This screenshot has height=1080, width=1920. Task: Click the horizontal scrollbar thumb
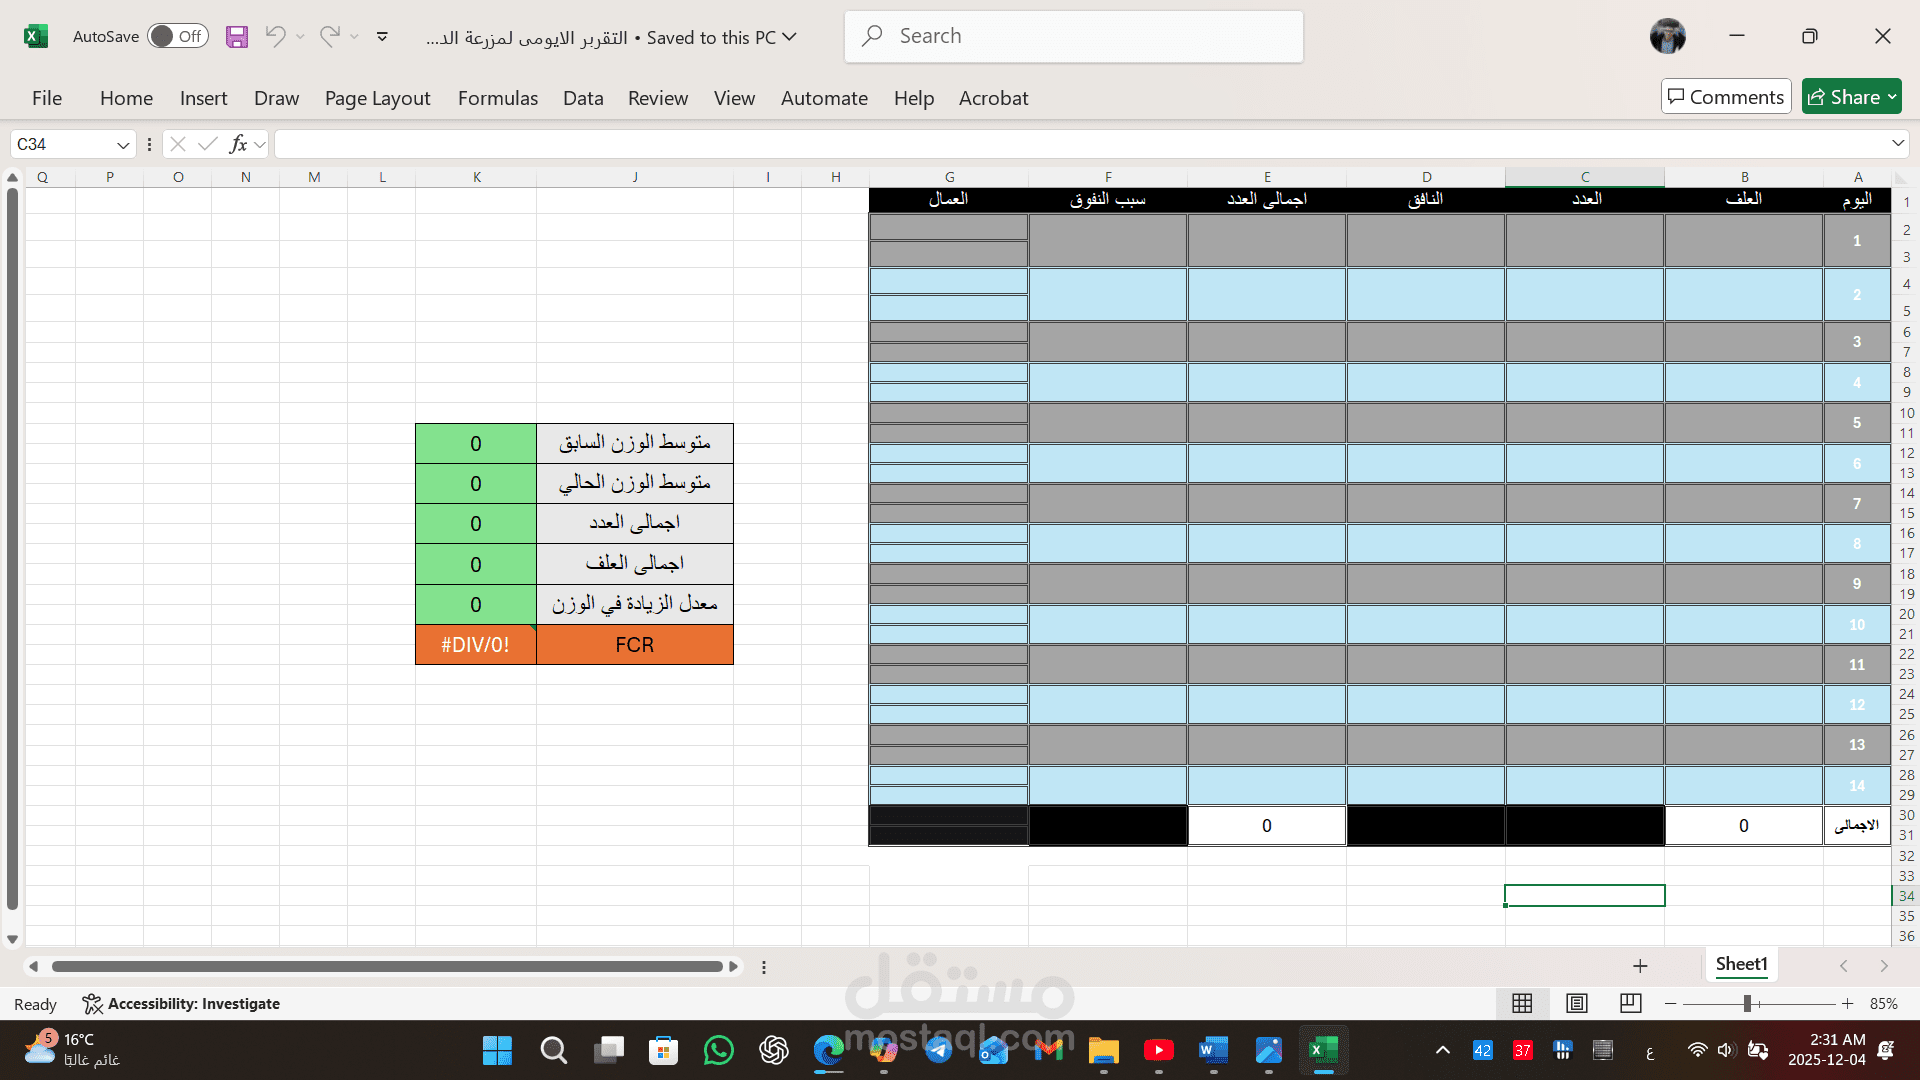(x=387, y=967)
